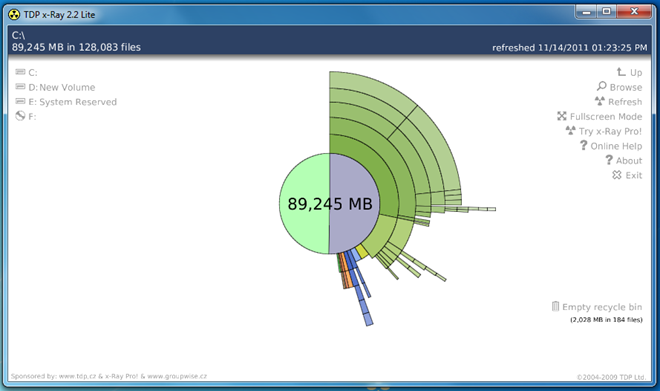Click the yellow wedge near the center circle
660x391 pixels.
[362, 251]
